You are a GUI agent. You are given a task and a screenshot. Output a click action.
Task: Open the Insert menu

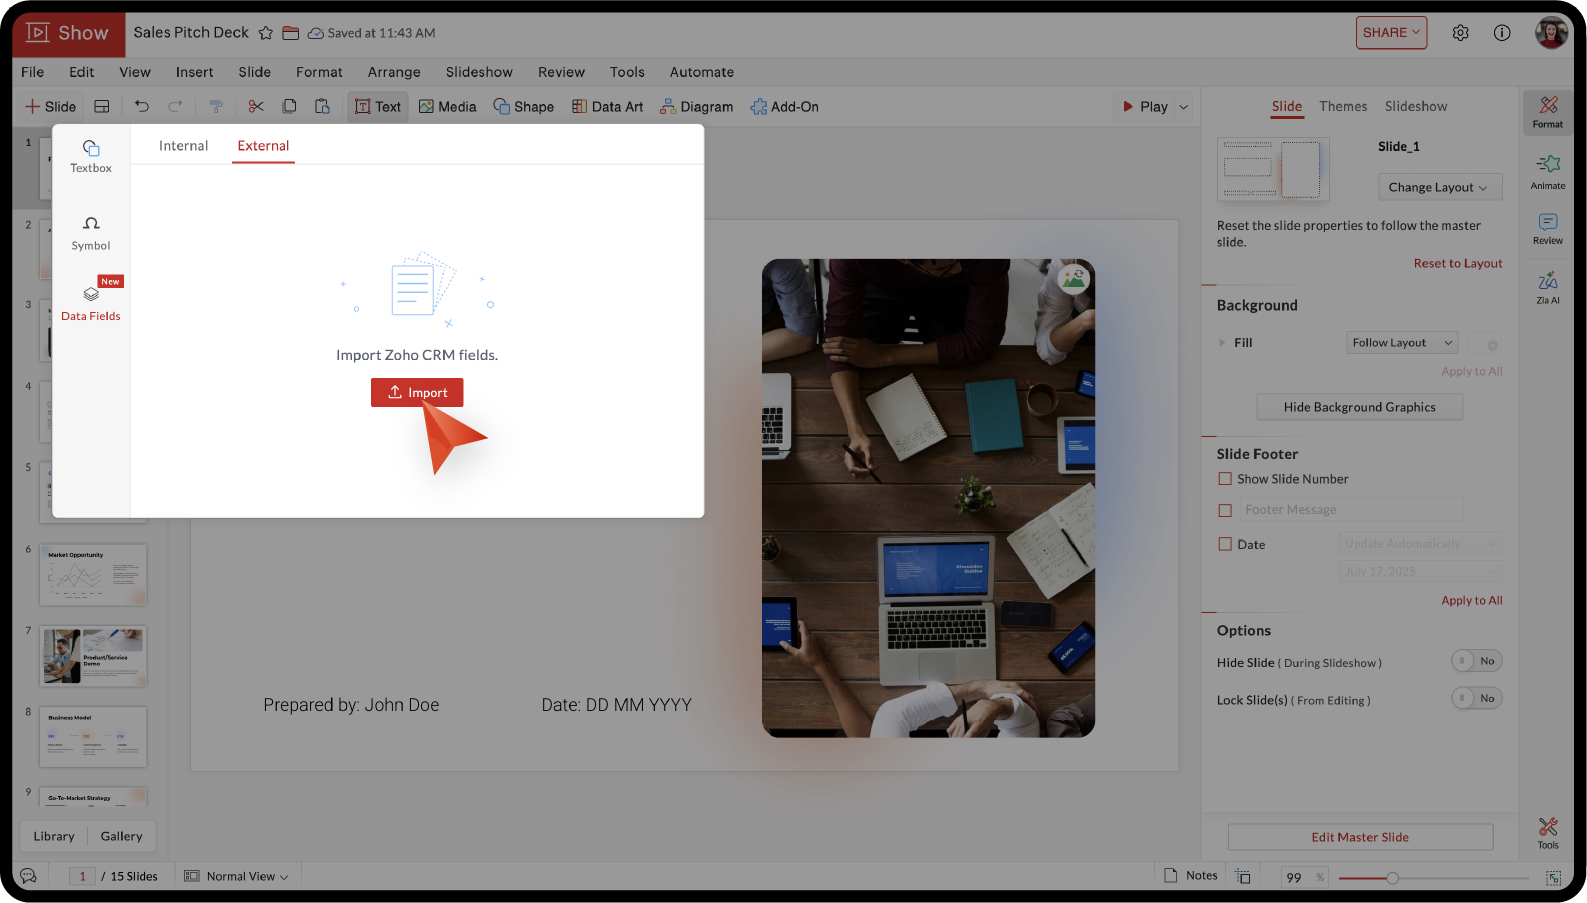click(194, 72)
